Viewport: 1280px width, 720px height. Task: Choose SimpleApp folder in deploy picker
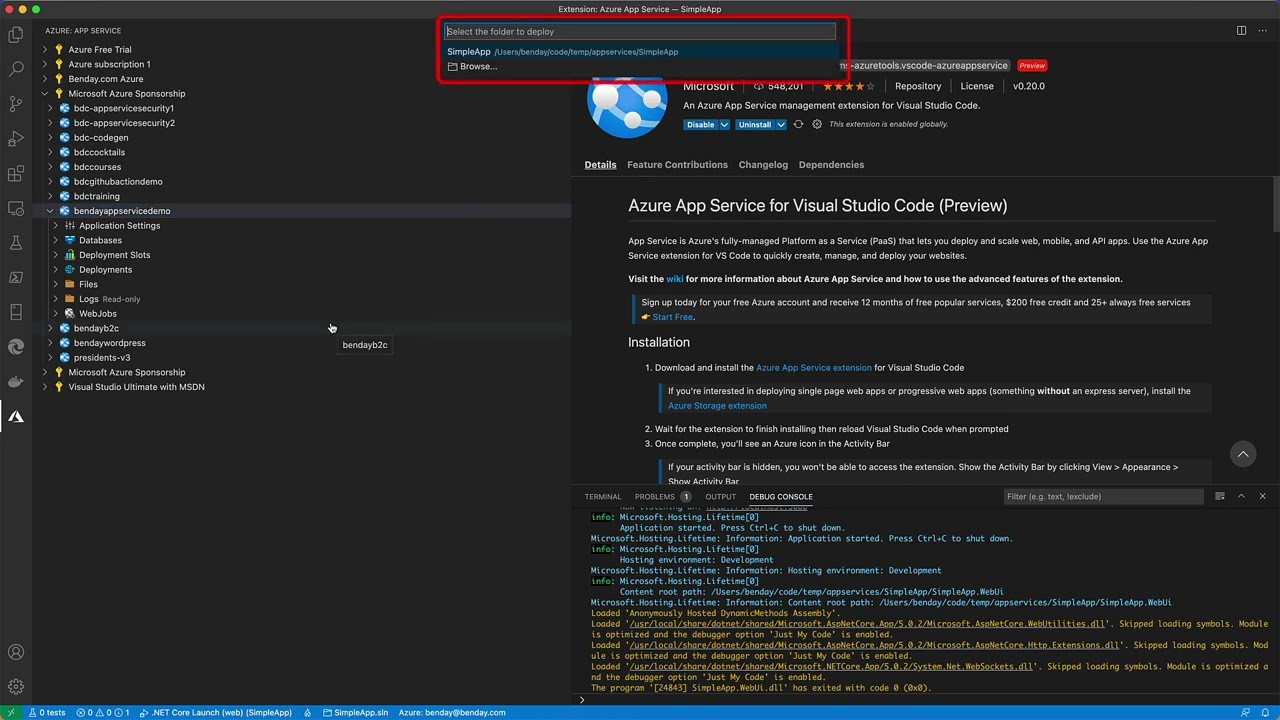click(640, 52)
